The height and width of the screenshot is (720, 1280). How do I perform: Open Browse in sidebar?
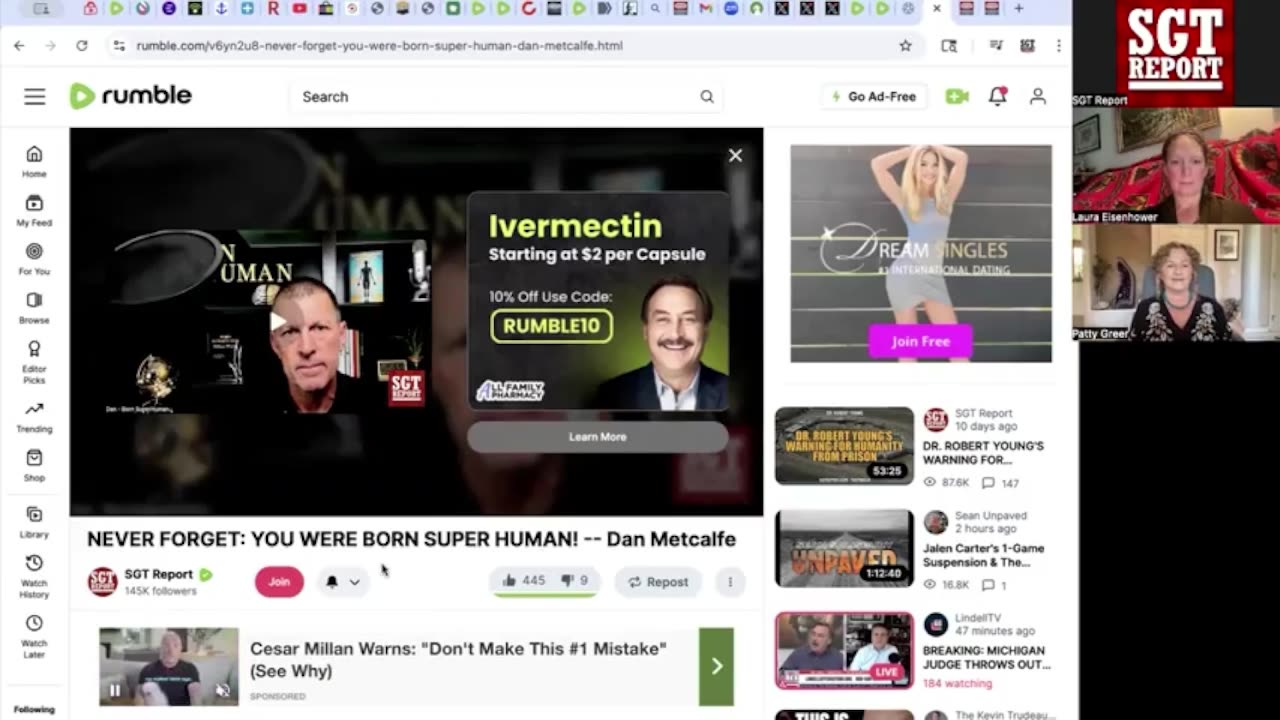34,308
